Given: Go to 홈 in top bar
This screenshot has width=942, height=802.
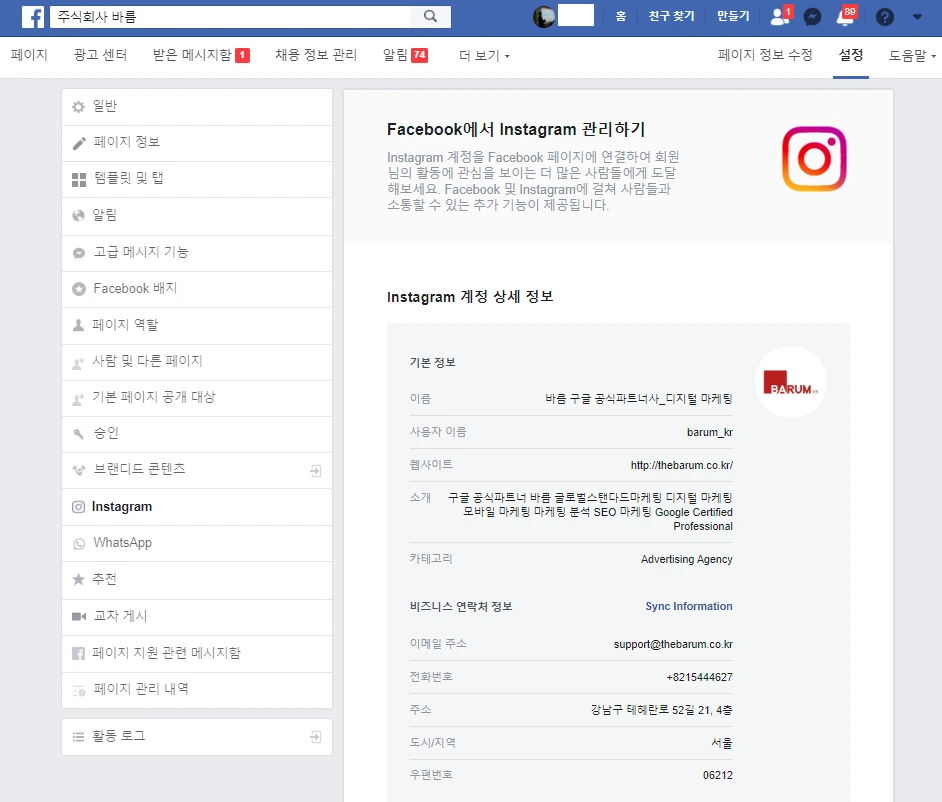Looking at the screenshot, I should click(x=621, y=16).
